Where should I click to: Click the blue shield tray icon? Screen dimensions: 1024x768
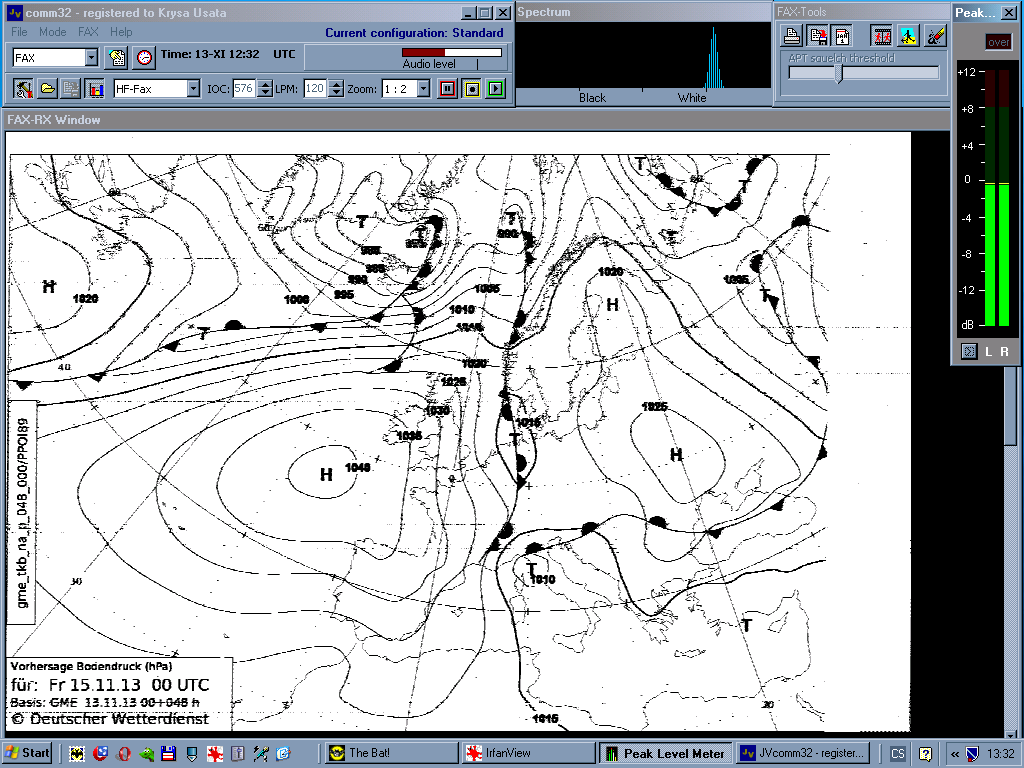point(972,754)
